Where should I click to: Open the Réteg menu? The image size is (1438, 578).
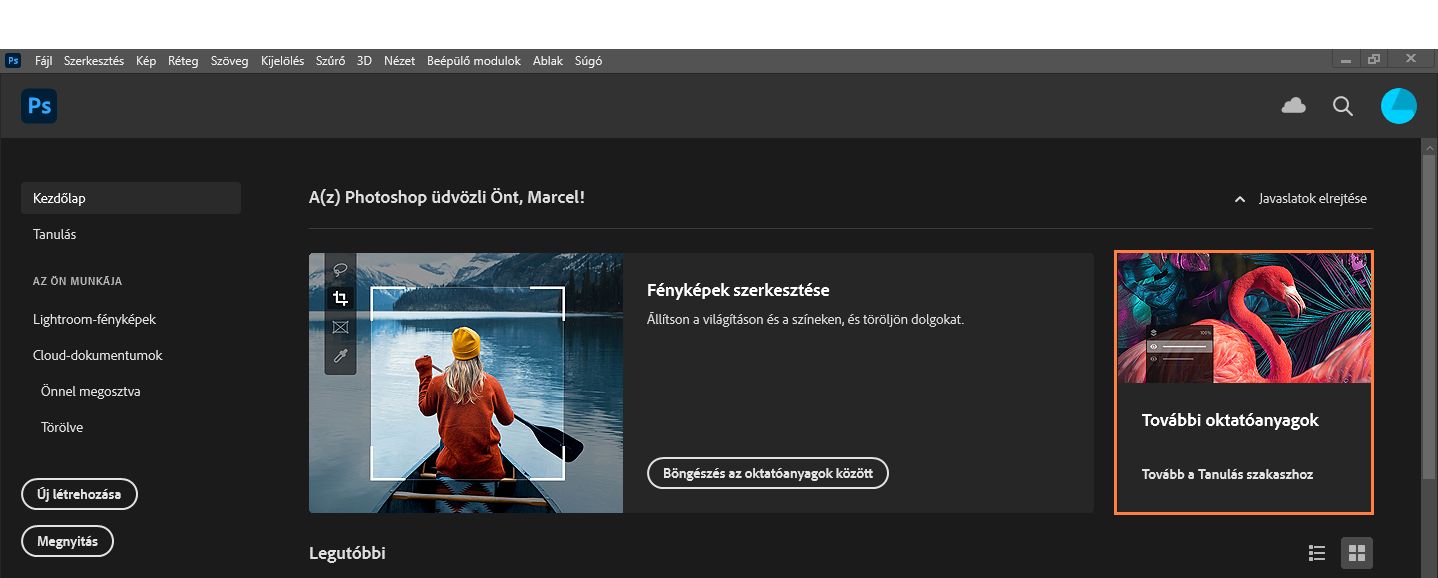click(x=183, y=61)
